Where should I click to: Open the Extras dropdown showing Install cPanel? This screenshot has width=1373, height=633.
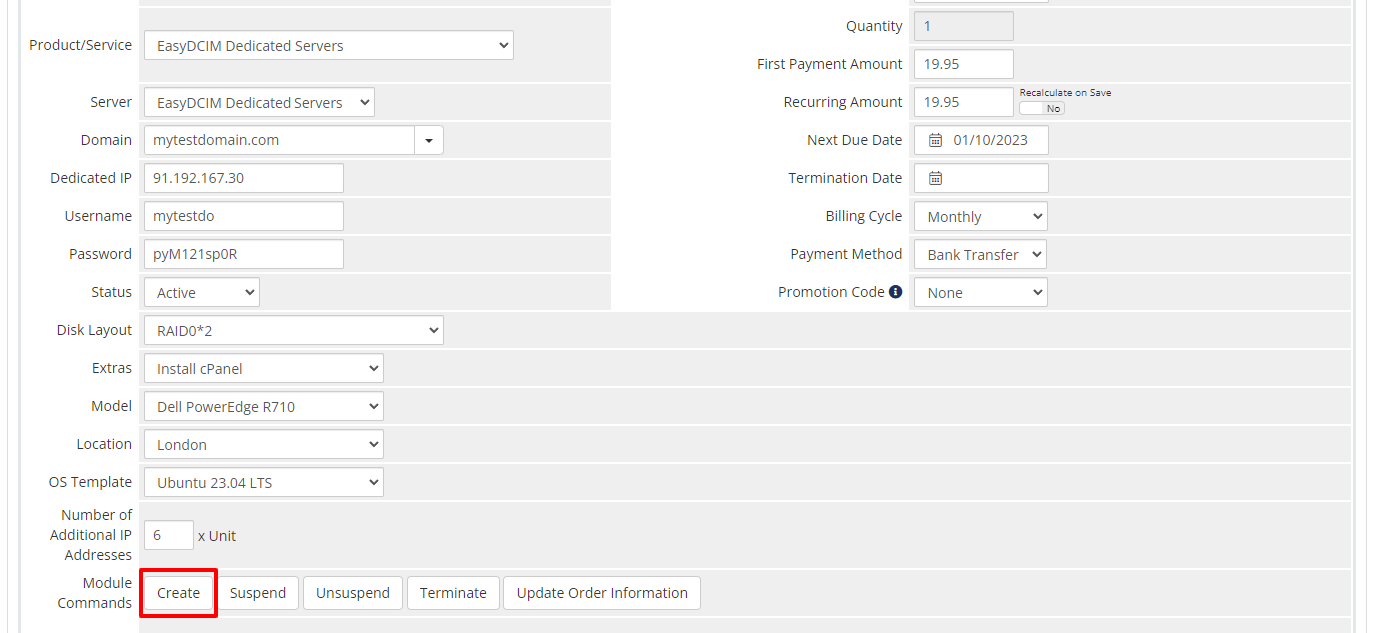pos(264,368)
